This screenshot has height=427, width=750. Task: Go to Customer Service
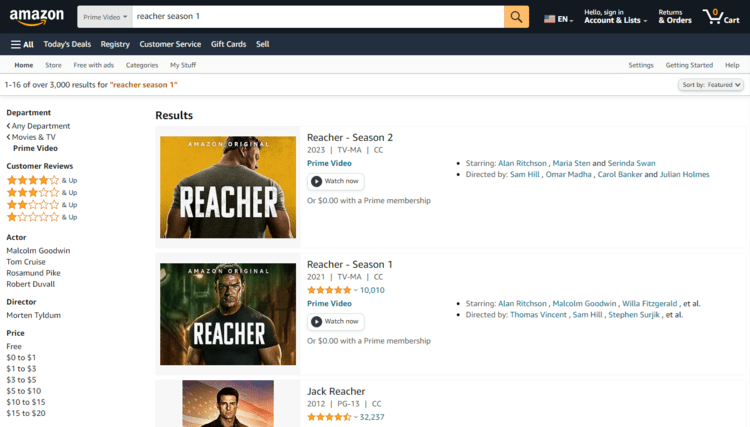tap(170, 44)
